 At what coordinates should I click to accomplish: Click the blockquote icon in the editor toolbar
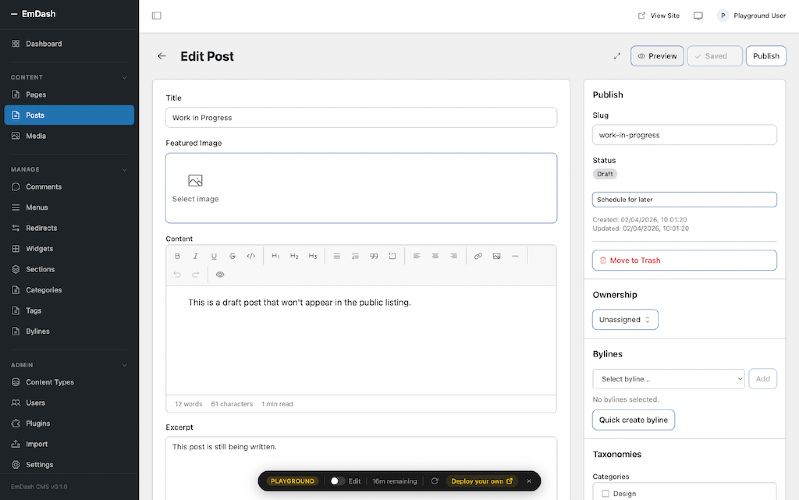click(374, 256)
